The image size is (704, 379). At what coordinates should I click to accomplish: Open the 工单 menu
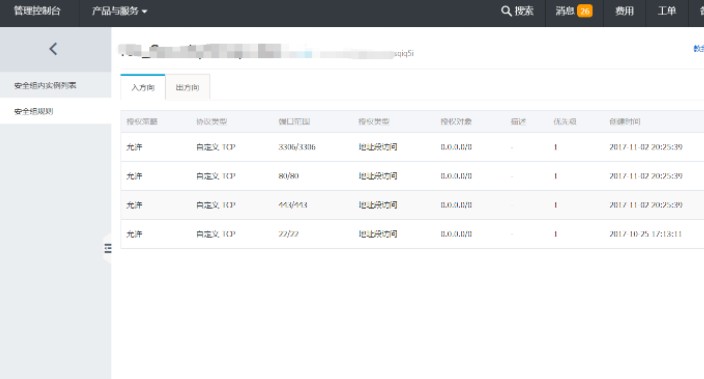(x=667, y=11)
